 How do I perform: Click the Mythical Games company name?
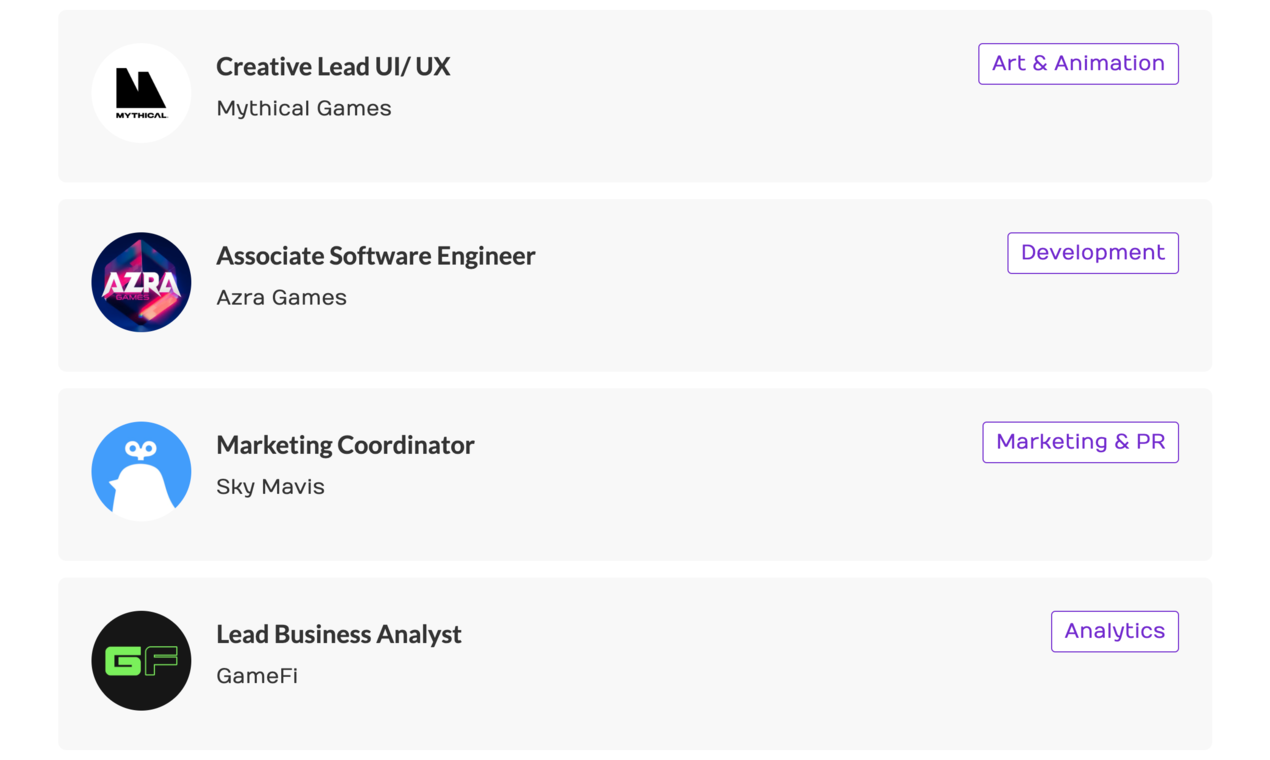click(304, 108)
